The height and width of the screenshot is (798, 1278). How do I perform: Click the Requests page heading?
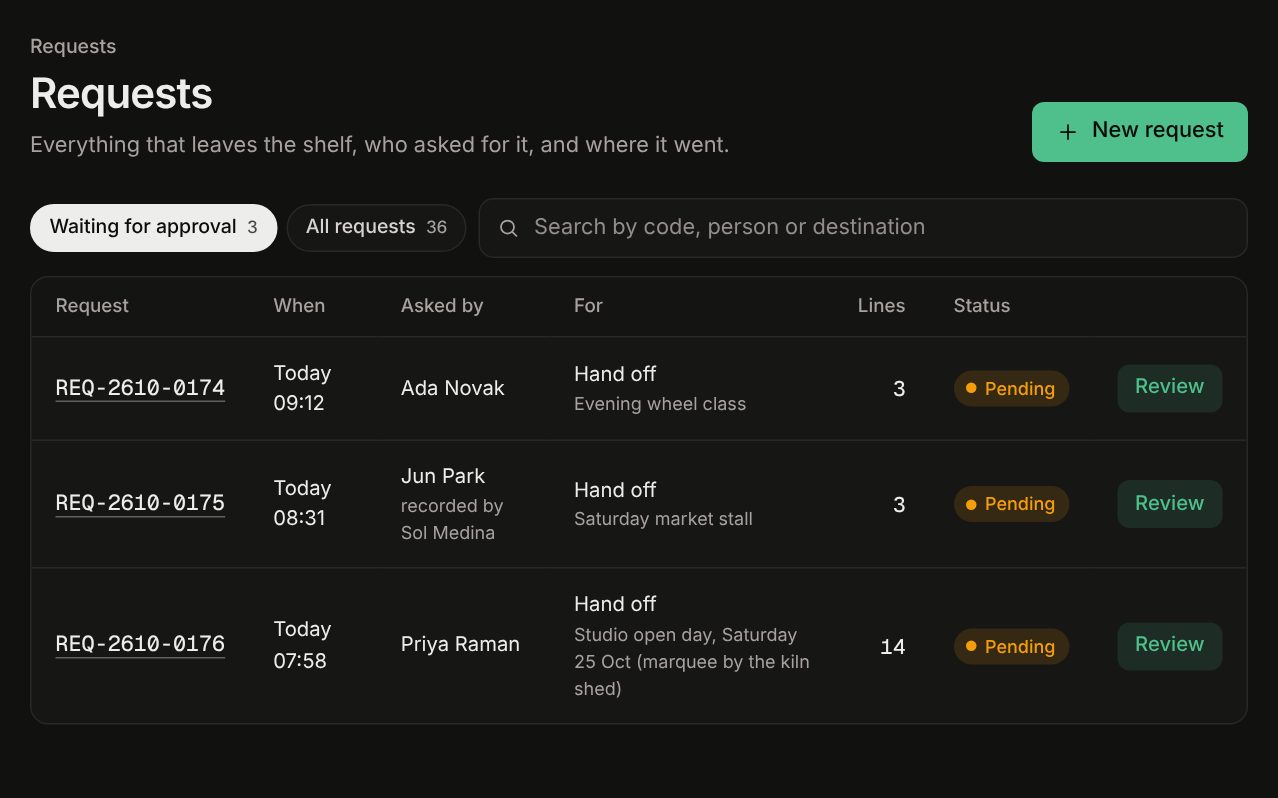(x=121, y=93)
